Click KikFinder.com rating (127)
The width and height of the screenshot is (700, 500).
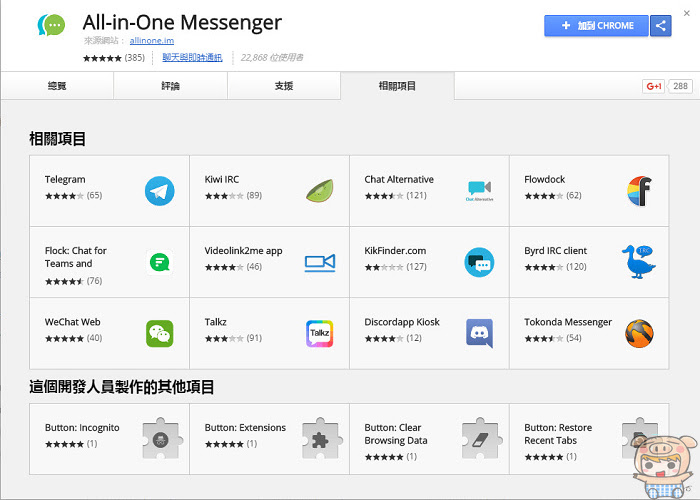pyautogui.click(x=396, y=267)
